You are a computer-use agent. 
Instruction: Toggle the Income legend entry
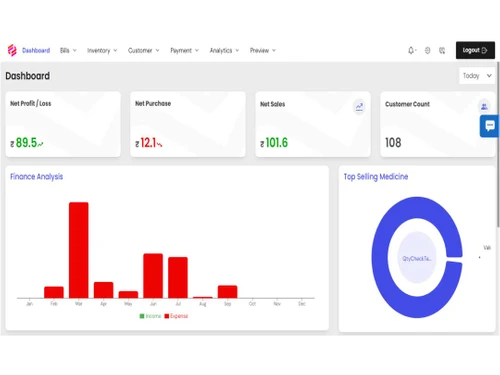[150, 316]
